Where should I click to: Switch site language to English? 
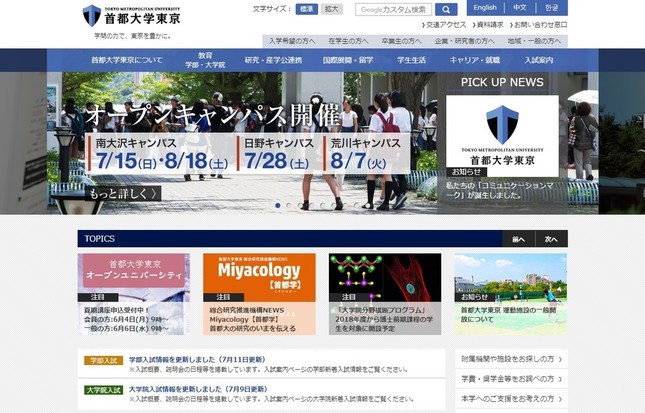coord(485,8)
